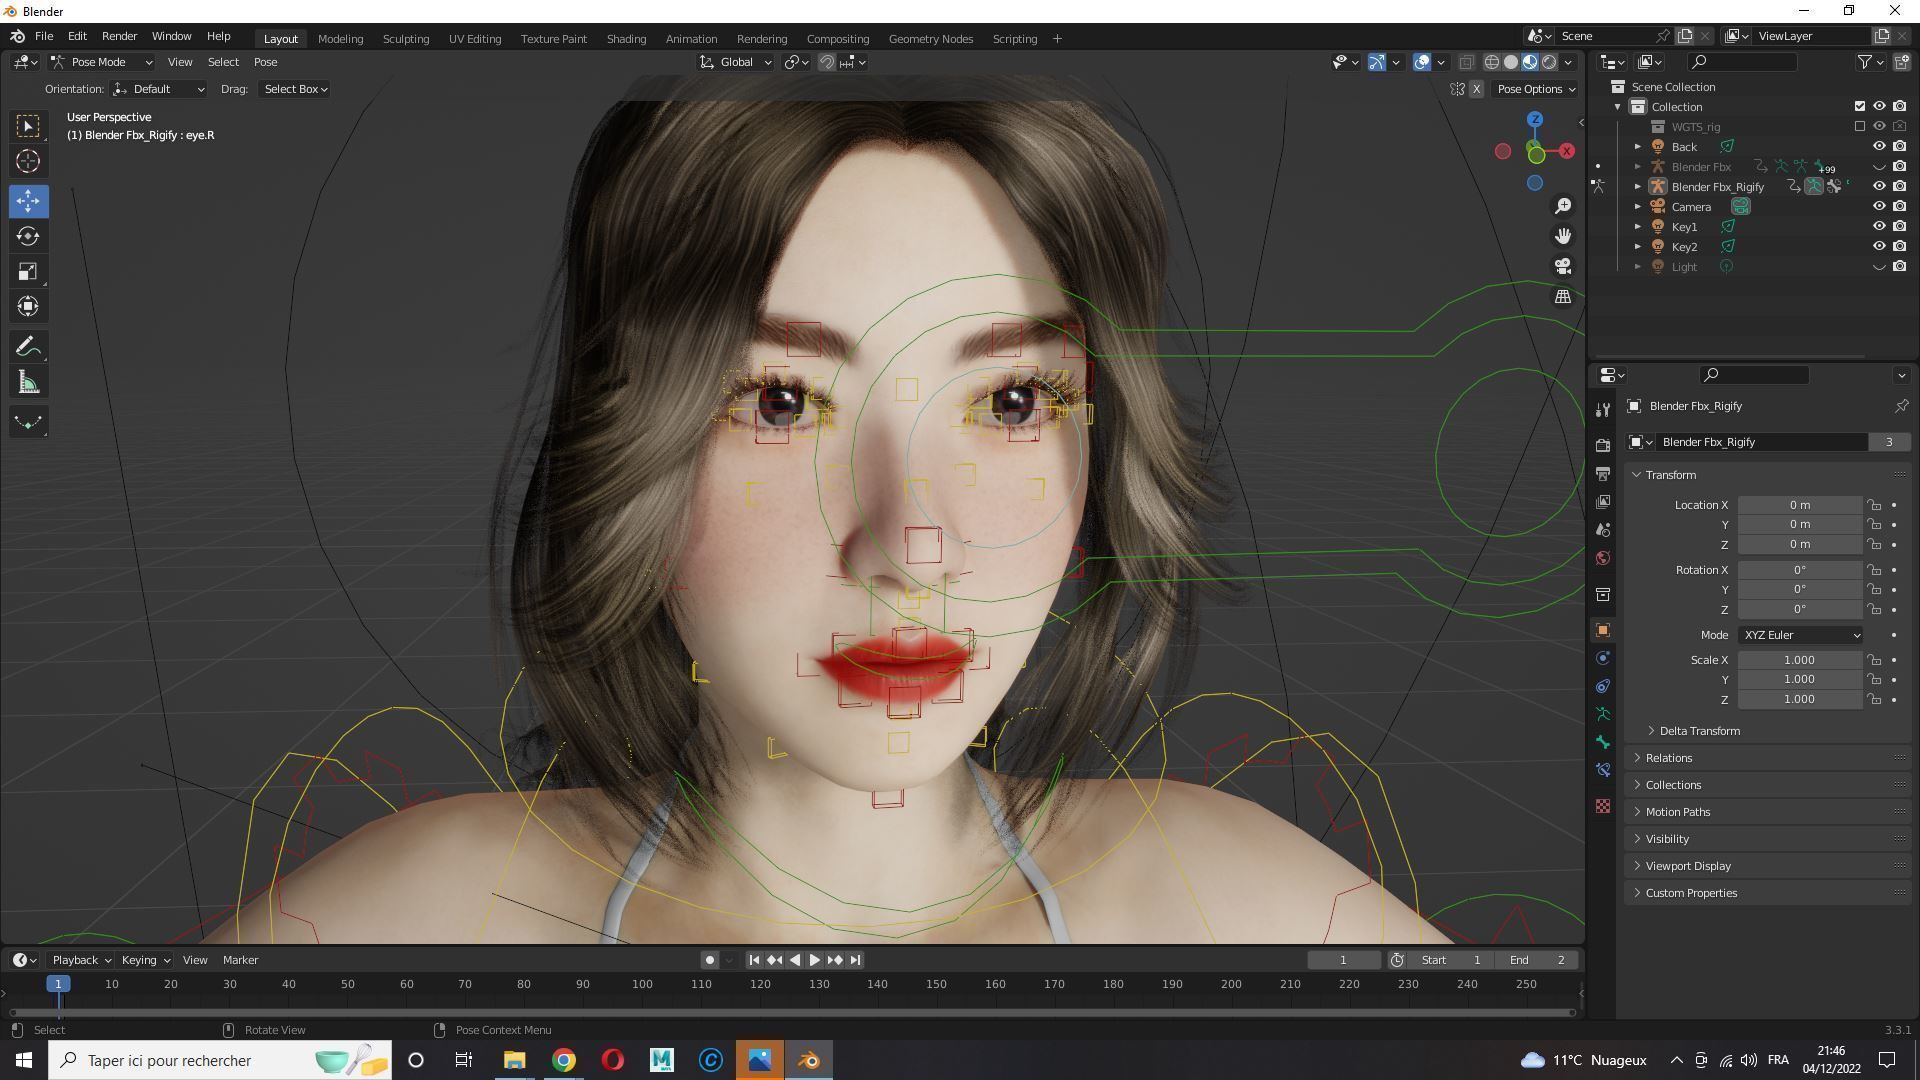
Task: Click the Scale X value slider
Action: tap(1799, 660)
